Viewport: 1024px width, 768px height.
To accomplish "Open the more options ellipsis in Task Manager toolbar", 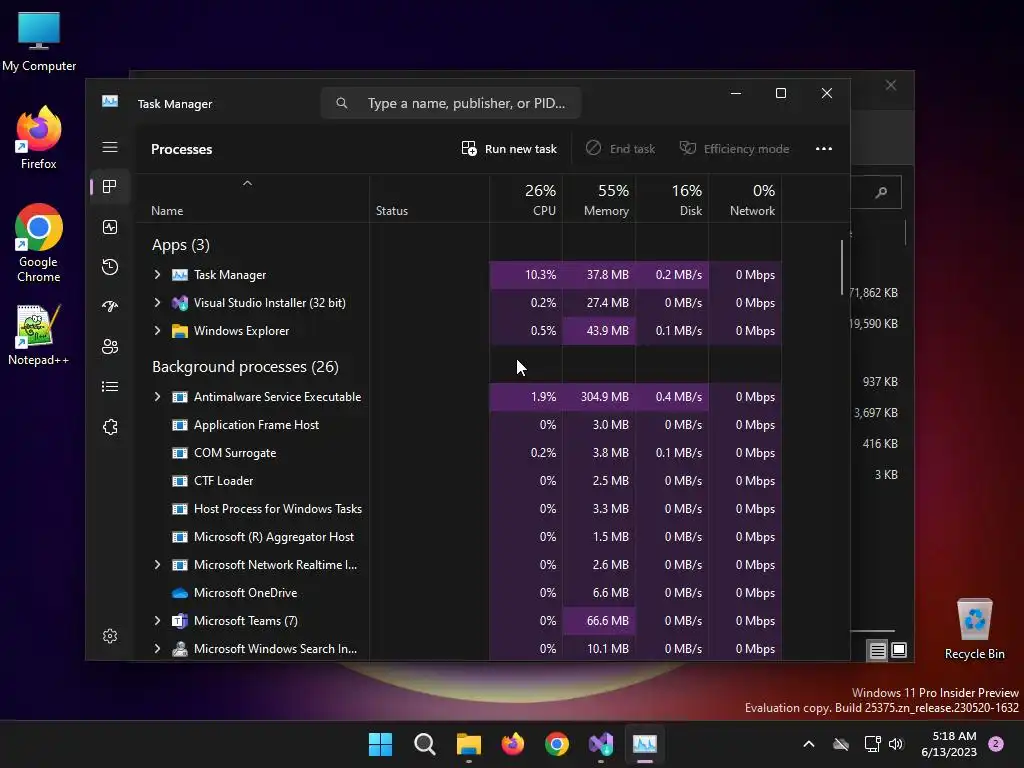I will coord(824,149).
